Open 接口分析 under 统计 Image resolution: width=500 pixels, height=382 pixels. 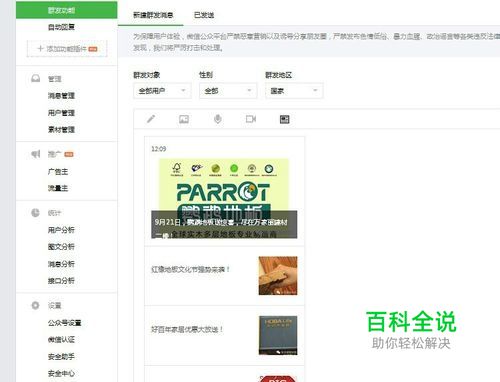[x=61, y=281]
